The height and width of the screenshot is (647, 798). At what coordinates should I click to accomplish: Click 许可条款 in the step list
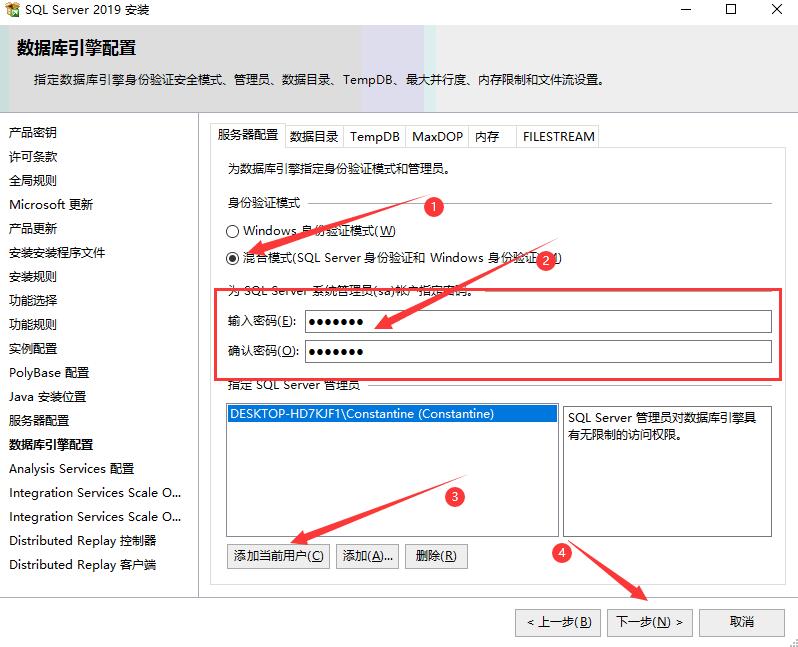(33, 156)
